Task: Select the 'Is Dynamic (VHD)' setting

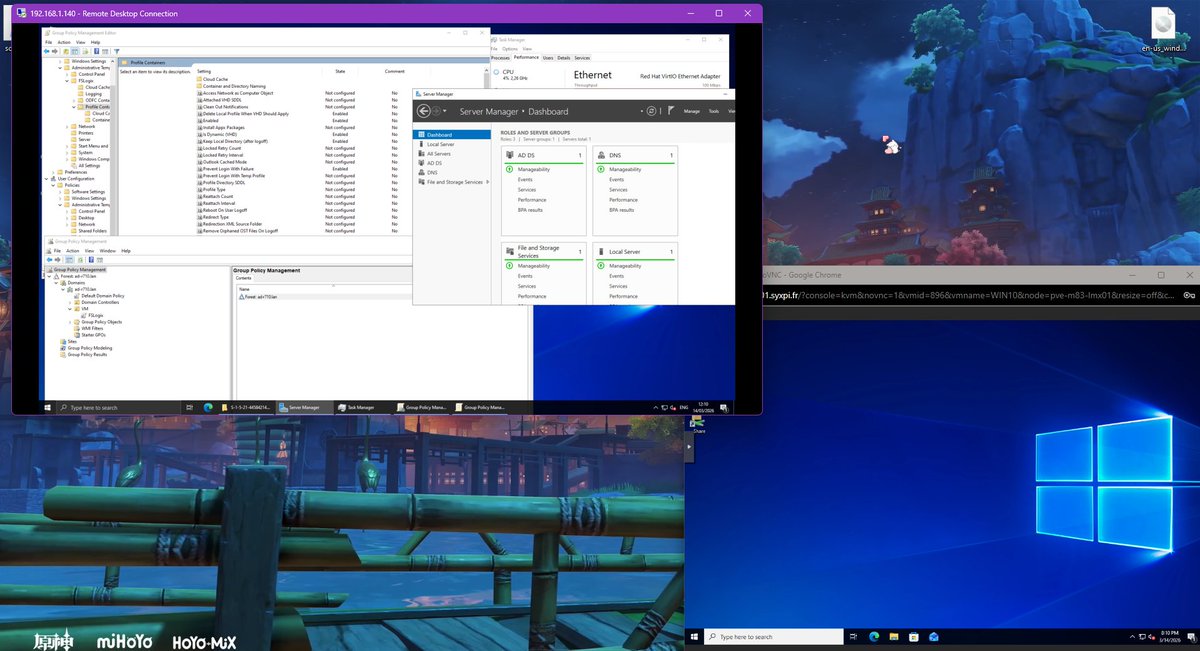Action: point(219,134)
